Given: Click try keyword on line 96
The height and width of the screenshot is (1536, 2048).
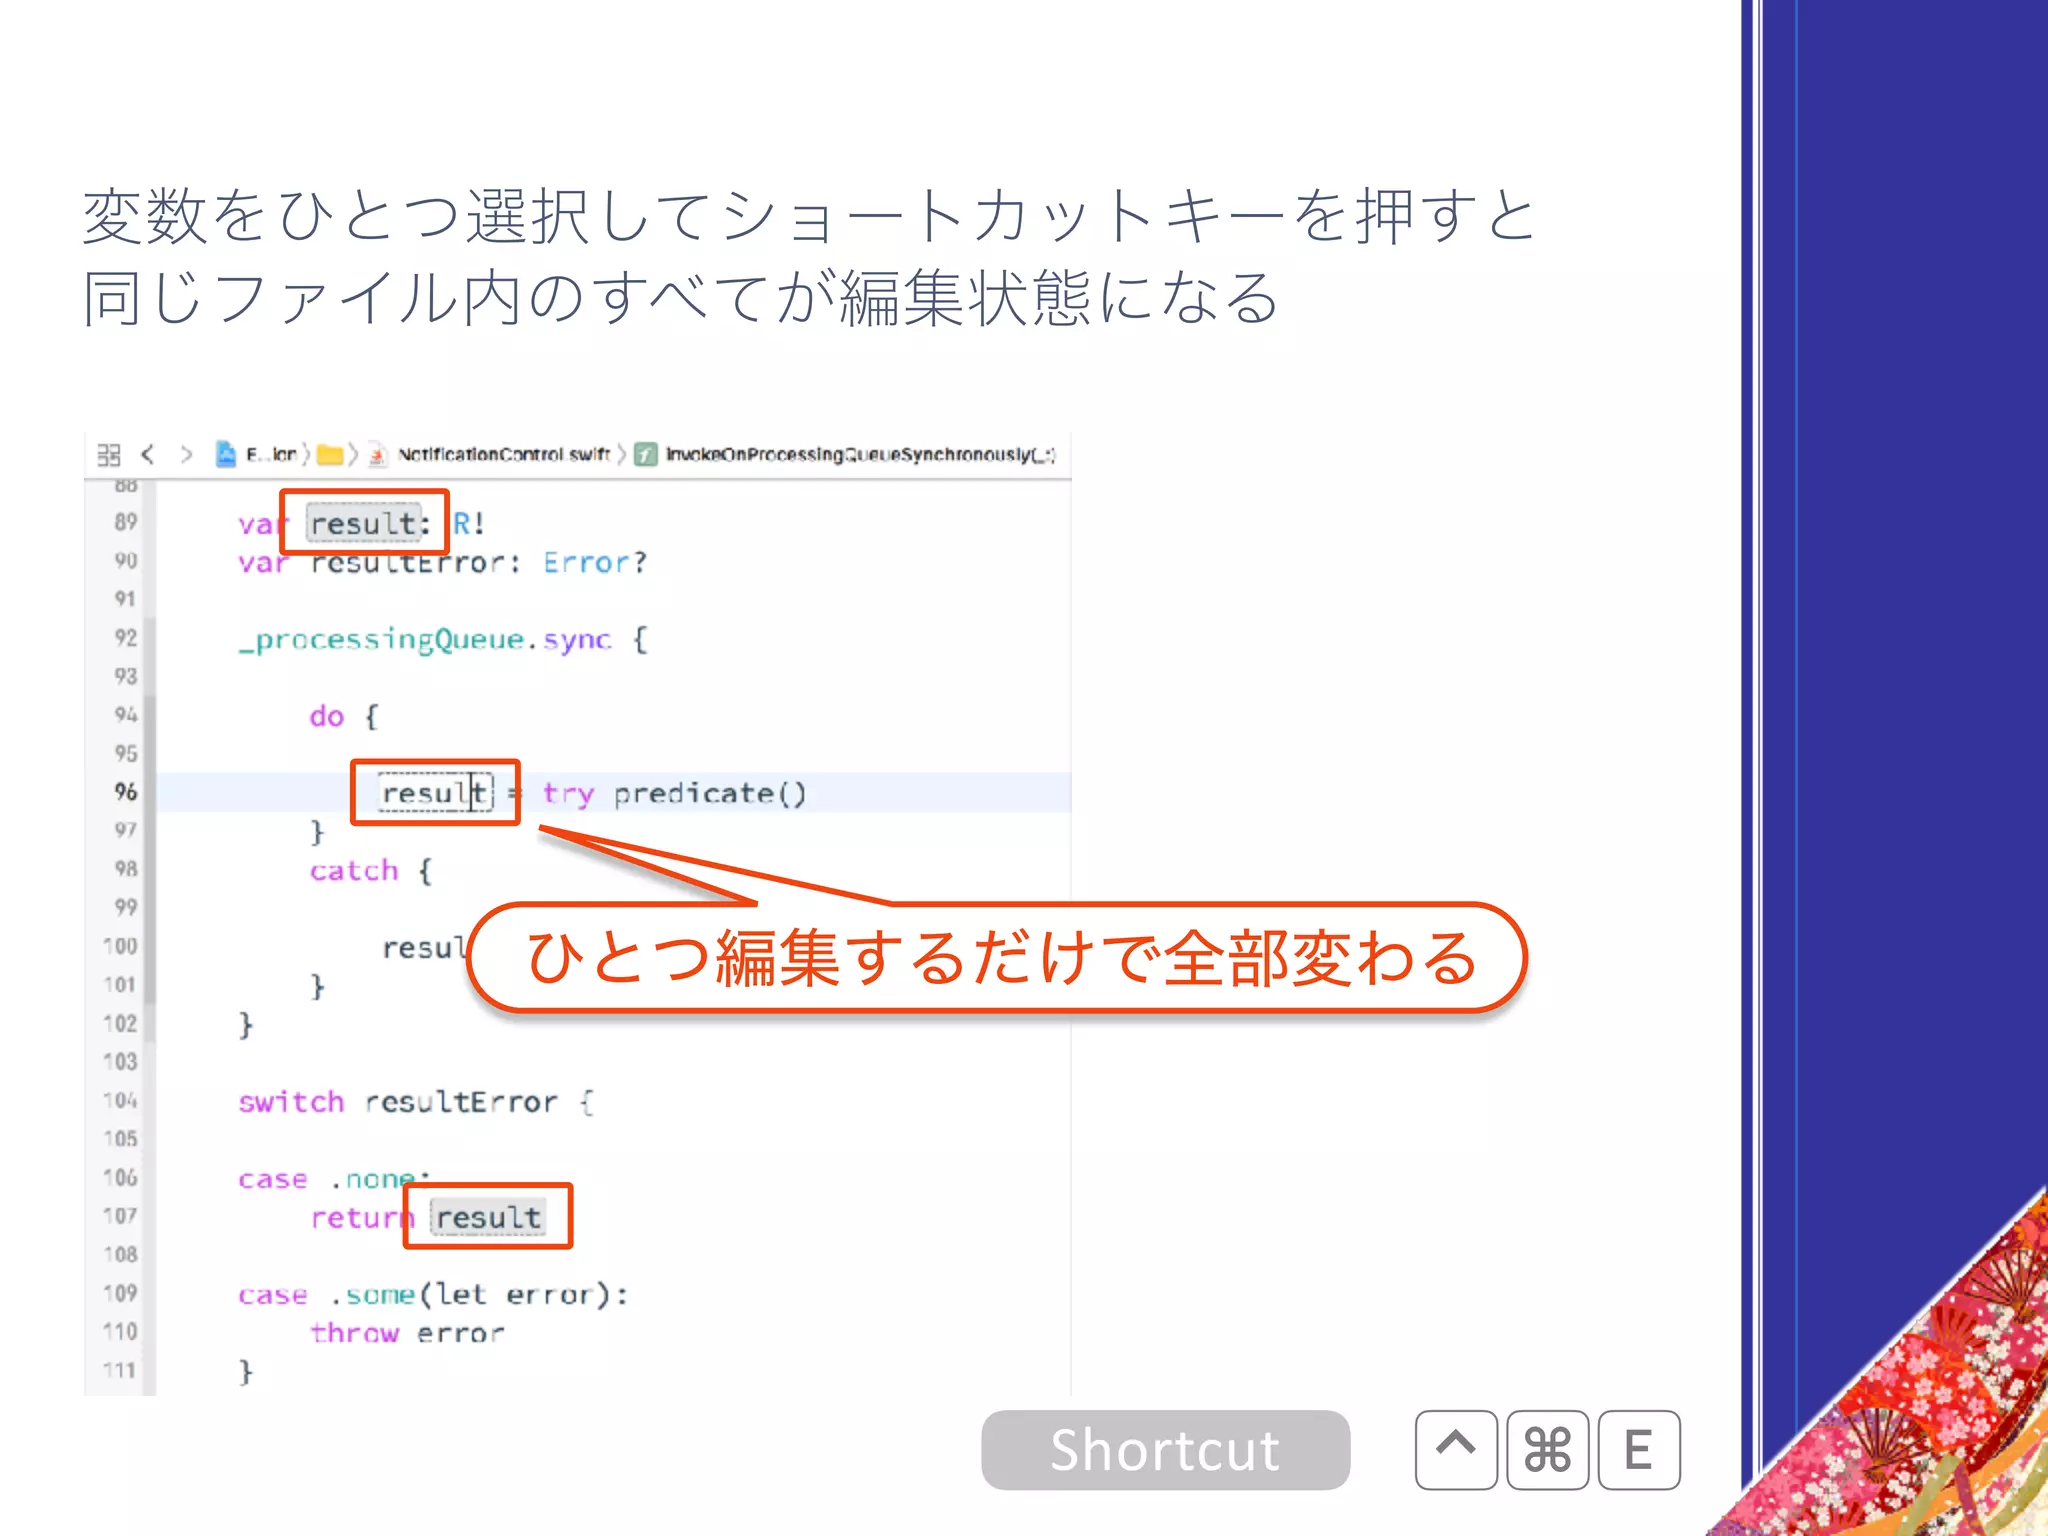Looking at the screenshot, I should click(x=568, y=795).
